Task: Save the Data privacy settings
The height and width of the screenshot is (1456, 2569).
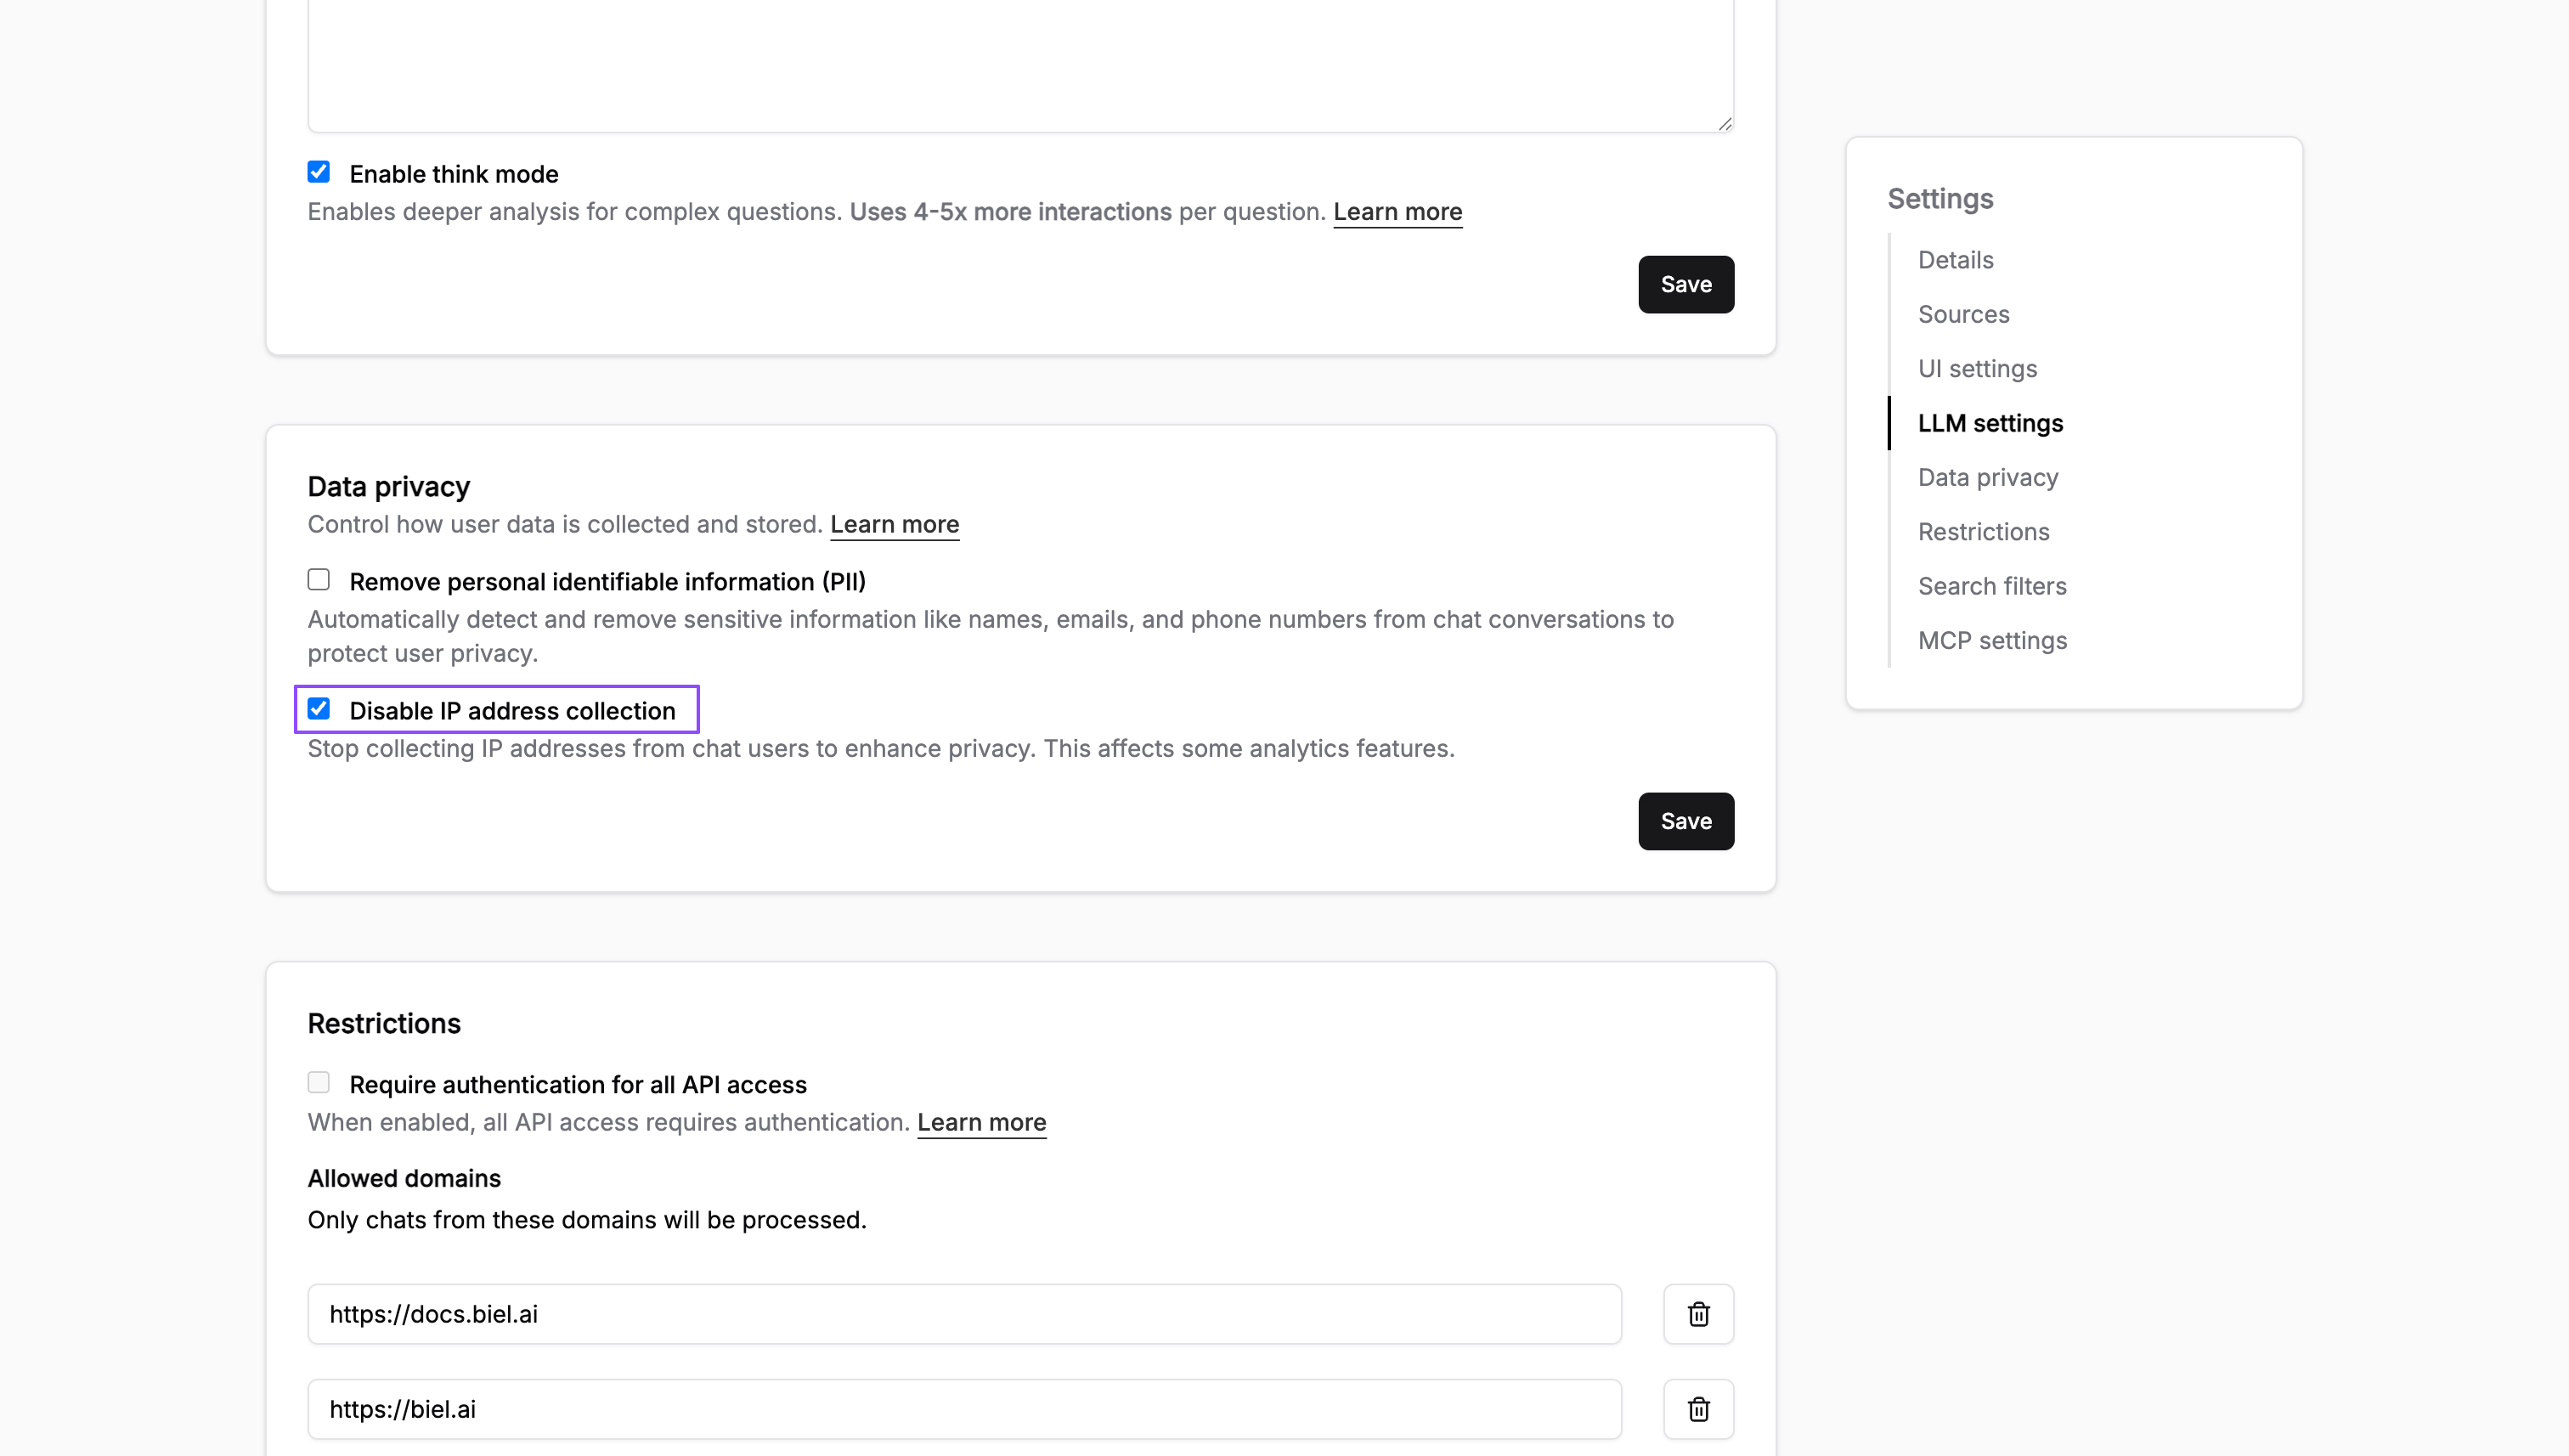Action: point(1685,821)
